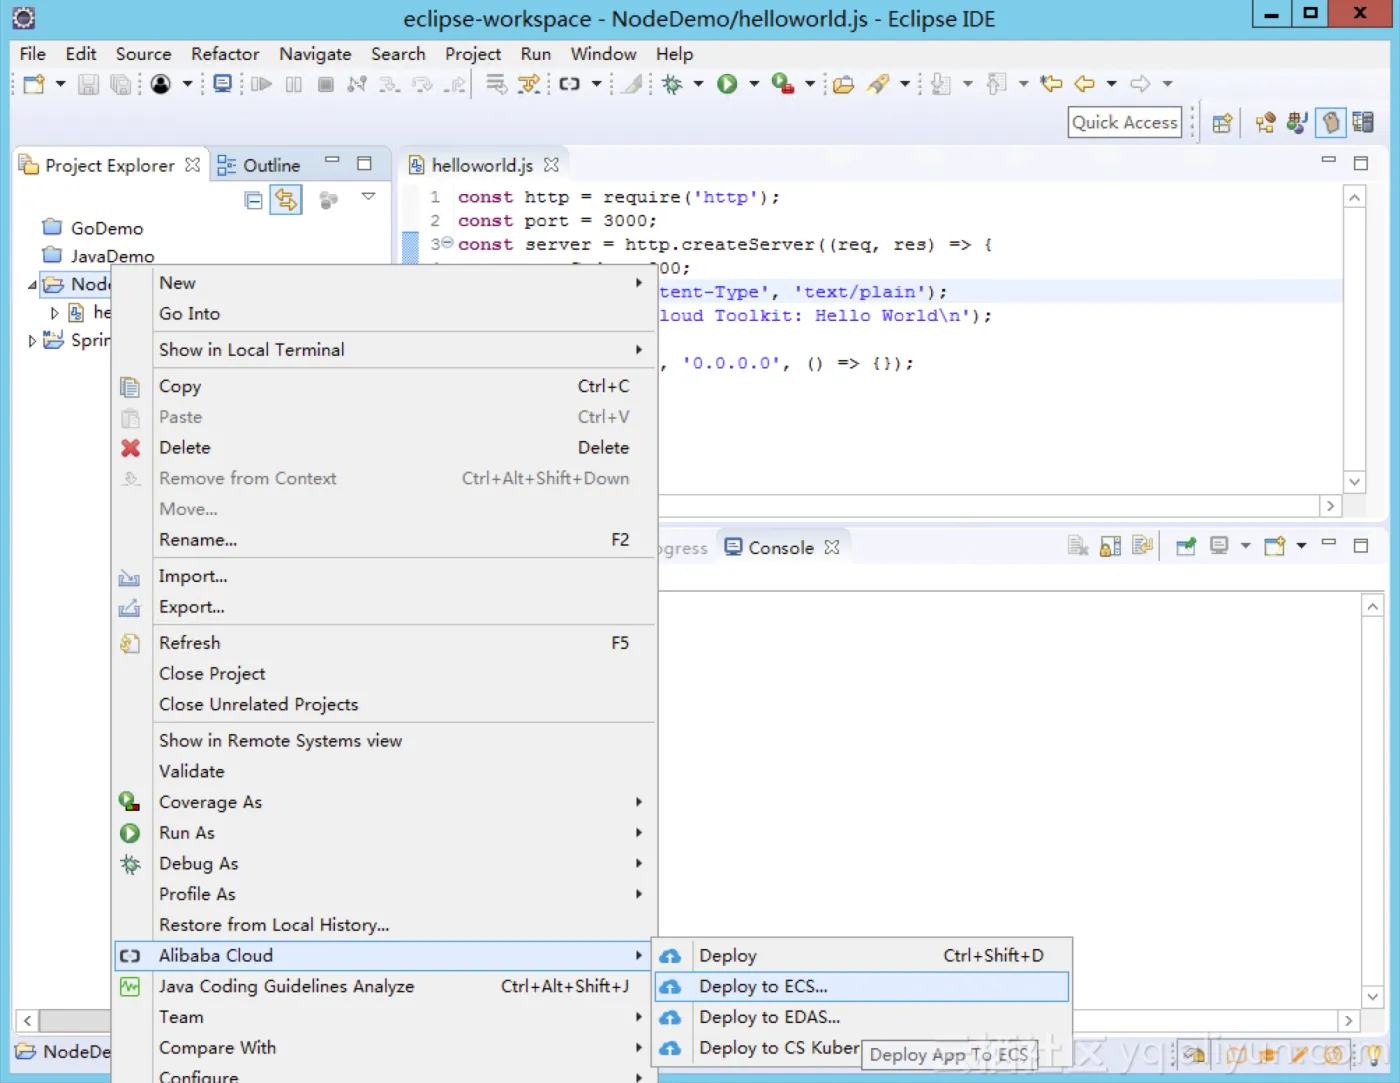Toggle Step Filters toolbar icon

tap(528, 84)
